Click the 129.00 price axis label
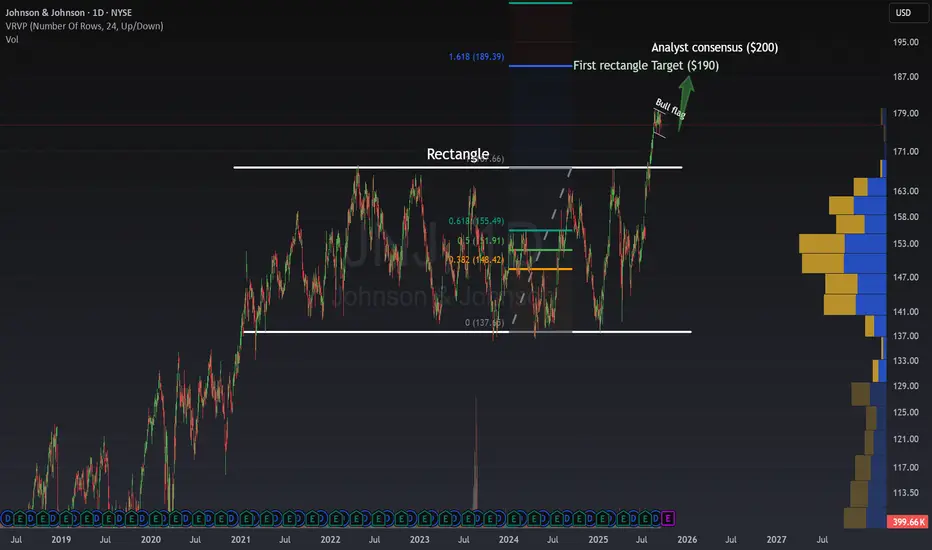Viewport: 932px width, 550px height. coord(905,386)
